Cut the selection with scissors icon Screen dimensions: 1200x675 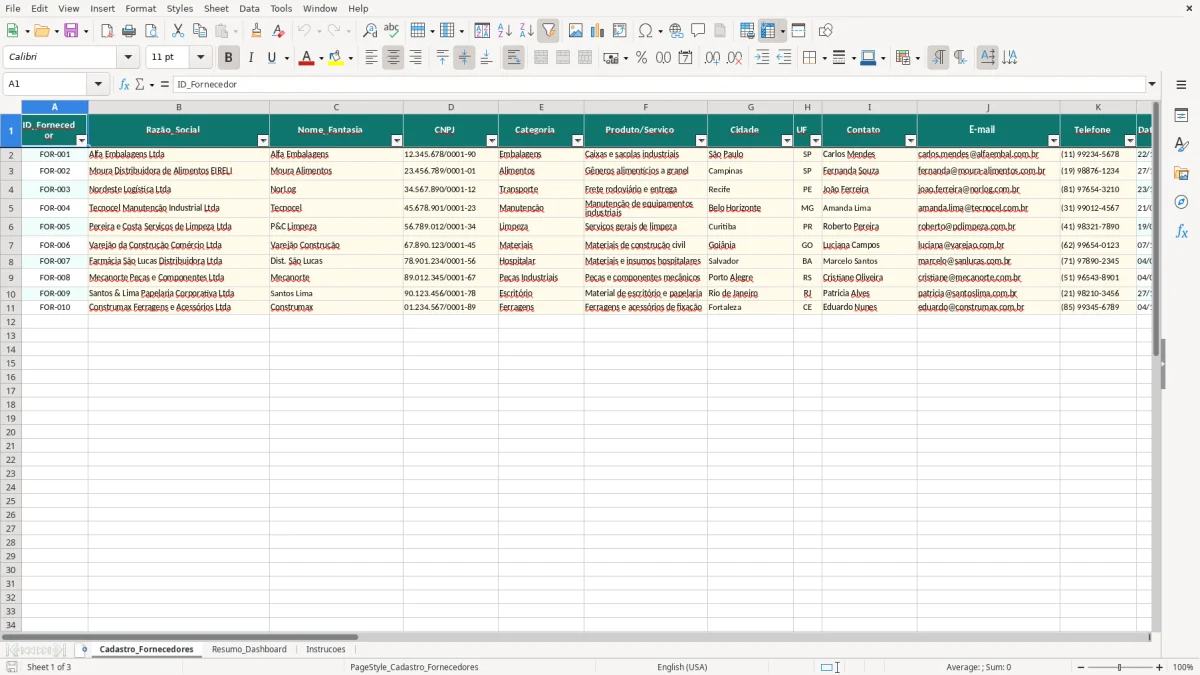click(178, 31)
